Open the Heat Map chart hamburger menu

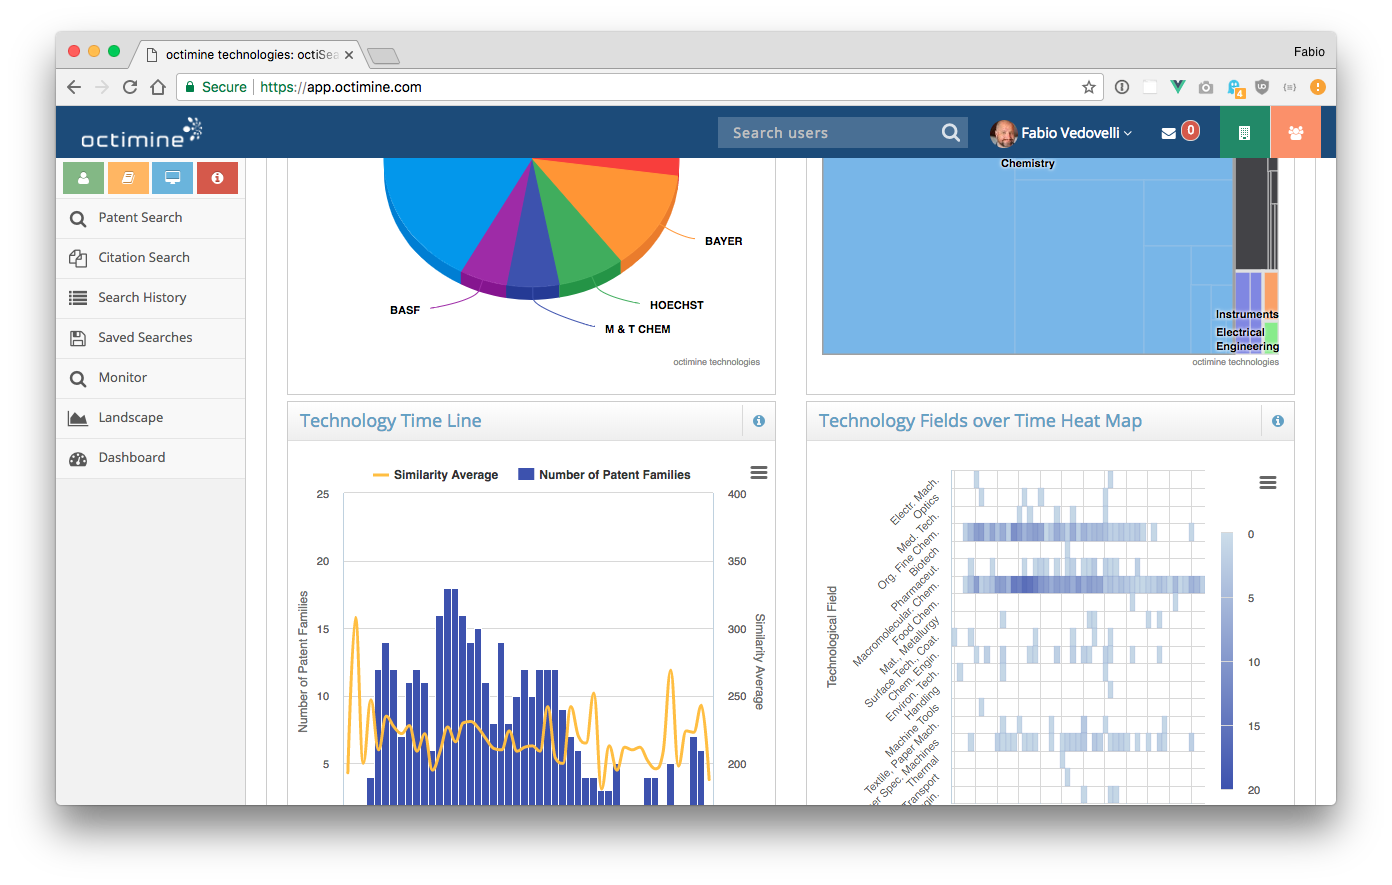click(x=1268, y=483)
